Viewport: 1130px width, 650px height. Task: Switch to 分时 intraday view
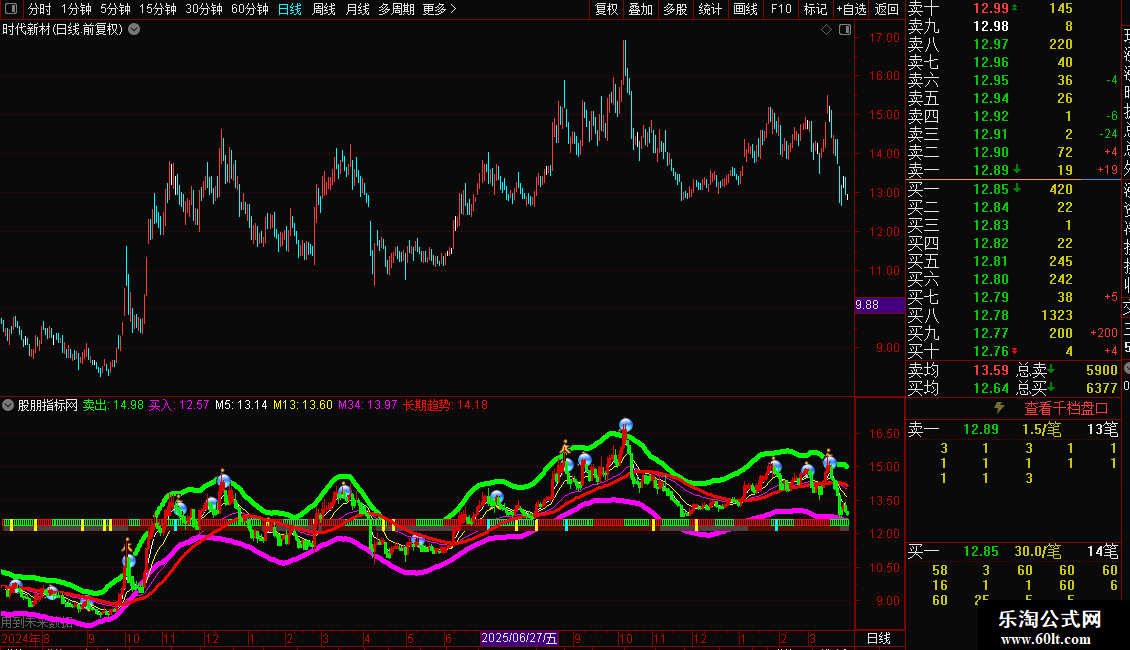40,9
